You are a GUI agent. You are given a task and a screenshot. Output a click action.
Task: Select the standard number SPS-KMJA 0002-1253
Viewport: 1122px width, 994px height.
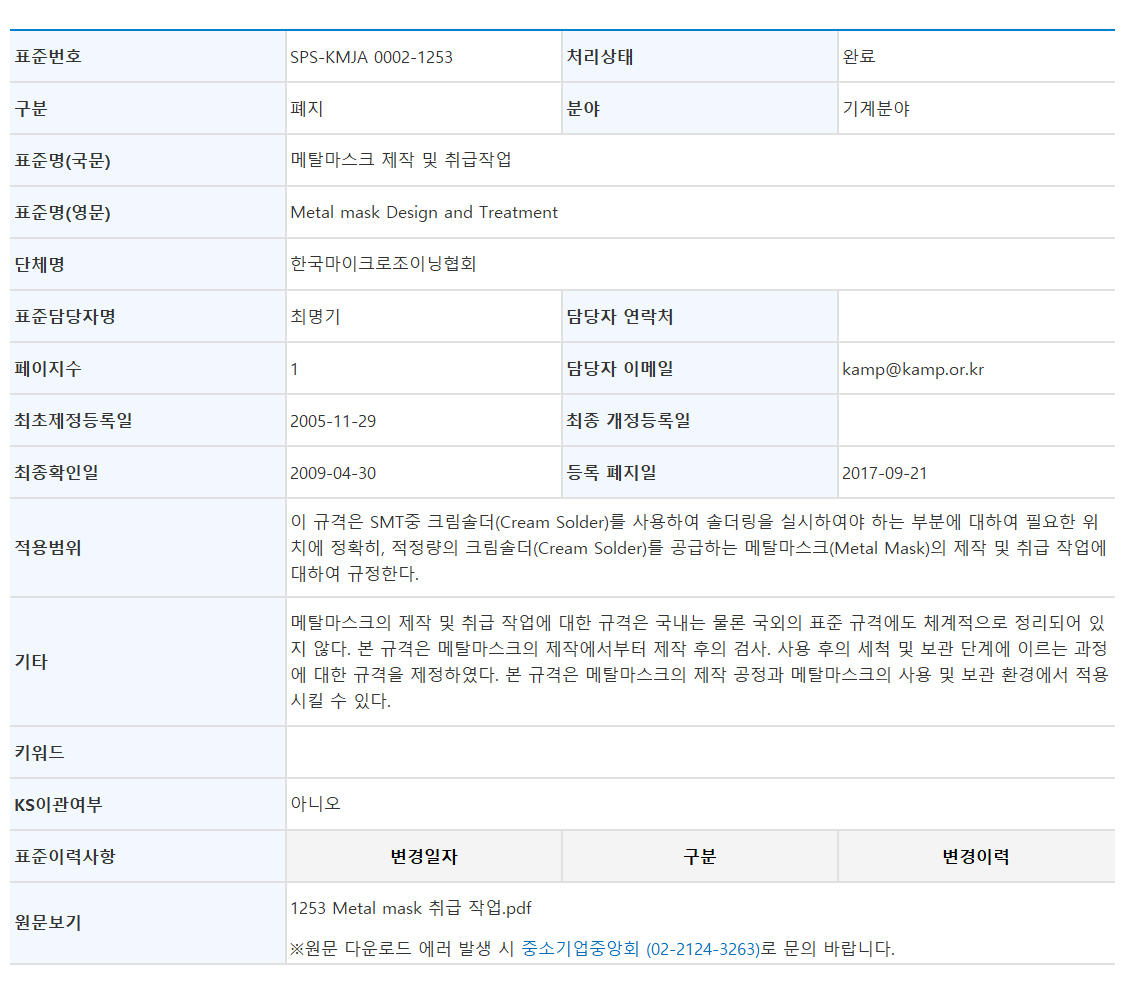coord(371,57)
